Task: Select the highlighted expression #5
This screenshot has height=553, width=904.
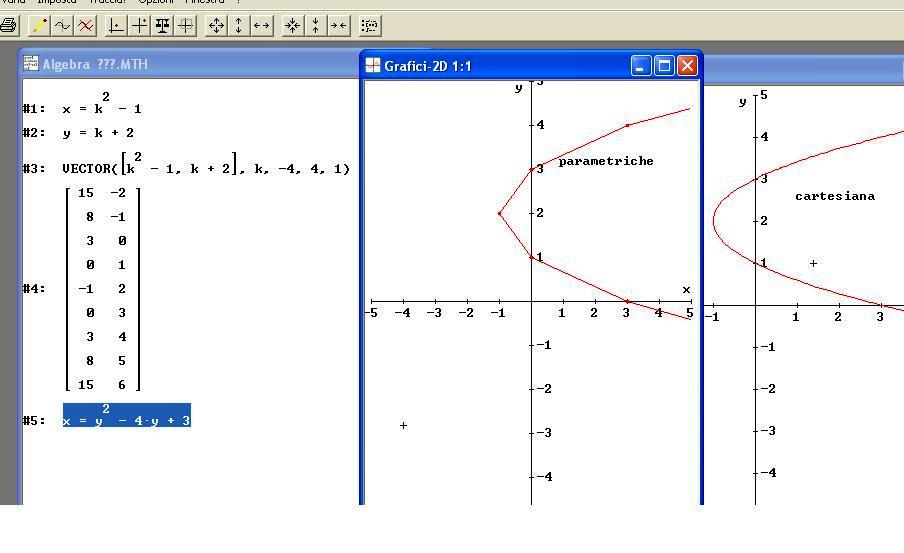Action: tap(127, 415)
